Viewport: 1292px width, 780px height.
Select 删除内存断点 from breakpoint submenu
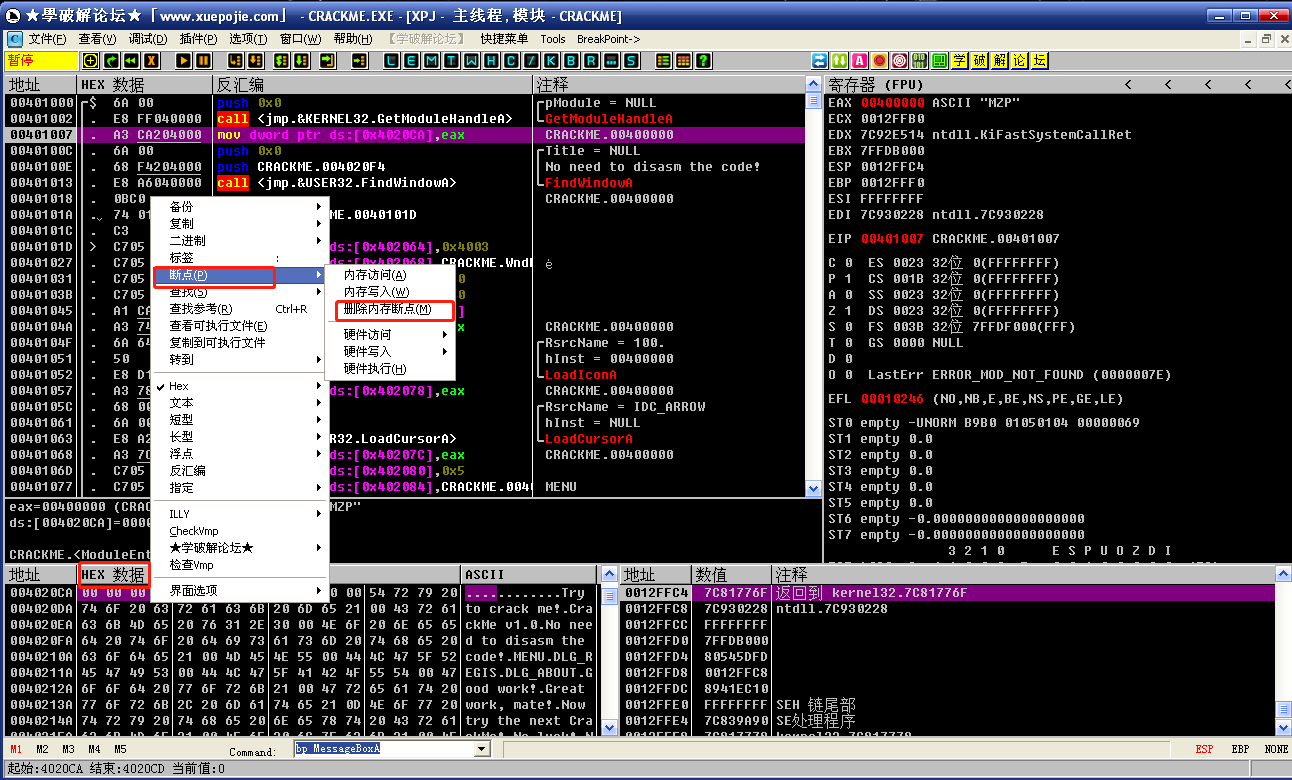tap(388, 309)
